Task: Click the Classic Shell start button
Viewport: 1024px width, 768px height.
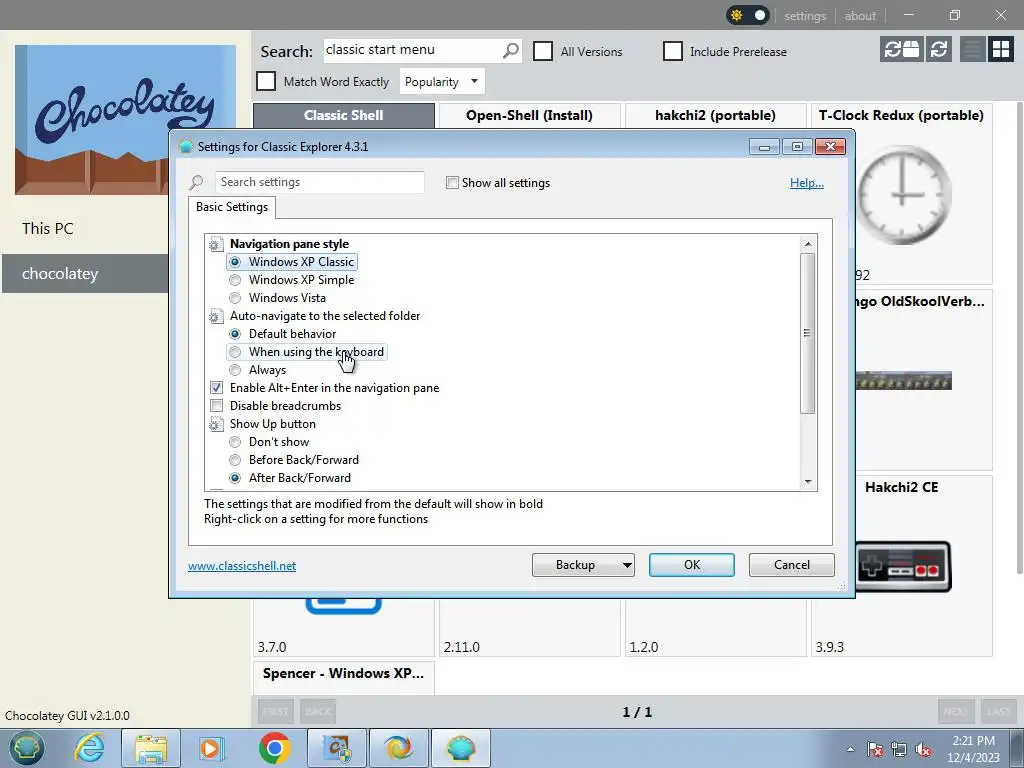Action: (x=26, y=748)
